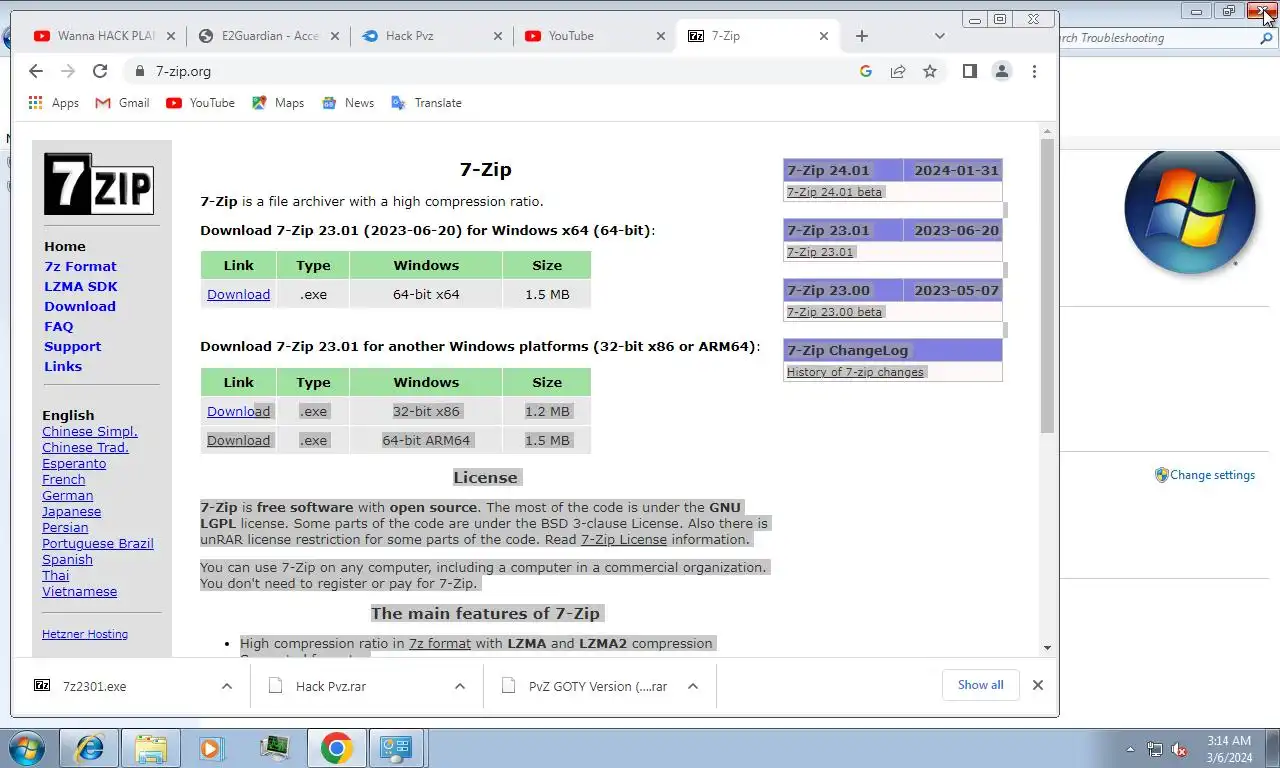1280x768 pixels.
Task: Open the tab search dropdown
Action: coord(939,36)
